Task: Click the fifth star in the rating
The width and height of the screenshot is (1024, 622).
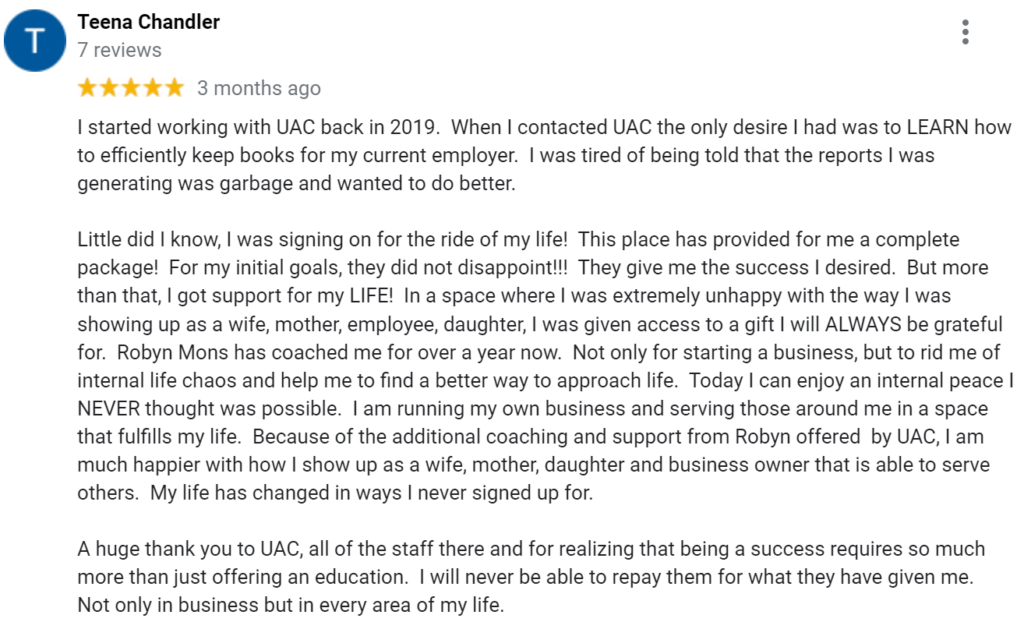Action: coord(175,88)
